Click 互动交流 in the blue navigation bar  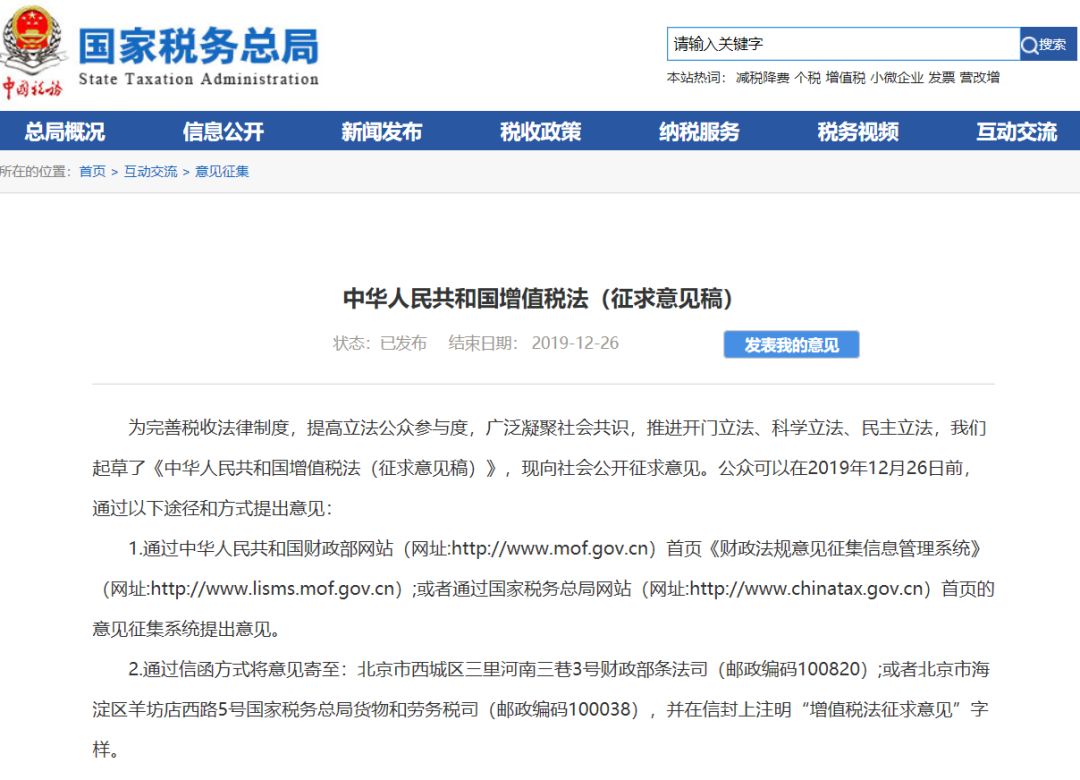1016,132
